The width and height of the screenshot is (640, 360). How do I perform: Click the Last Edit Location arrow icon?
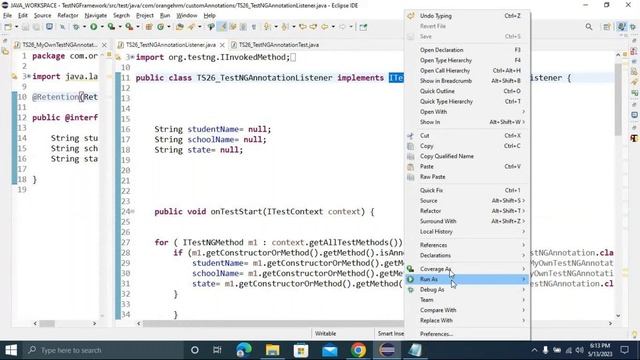pos(302,27)
